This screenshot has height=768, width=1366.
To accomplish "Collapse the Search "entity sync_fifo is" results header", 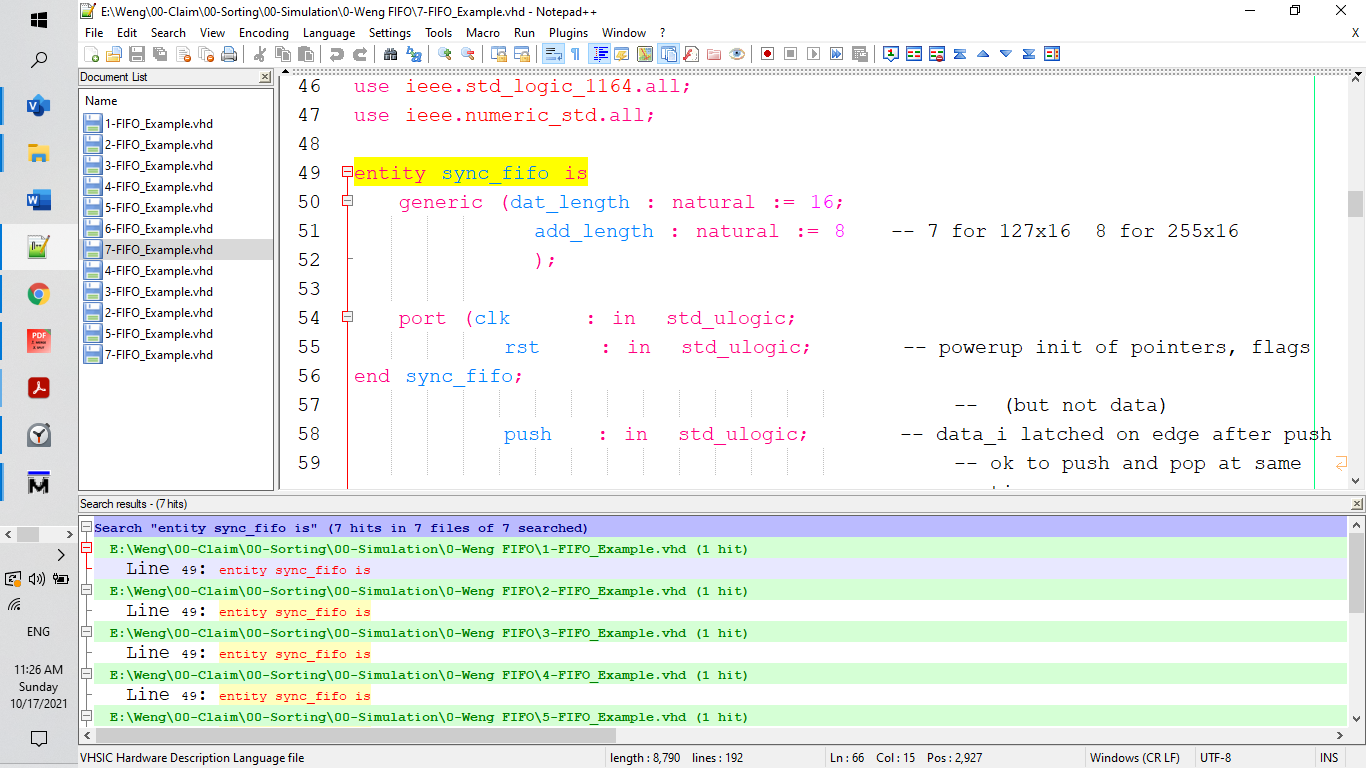I will [87, 527].
